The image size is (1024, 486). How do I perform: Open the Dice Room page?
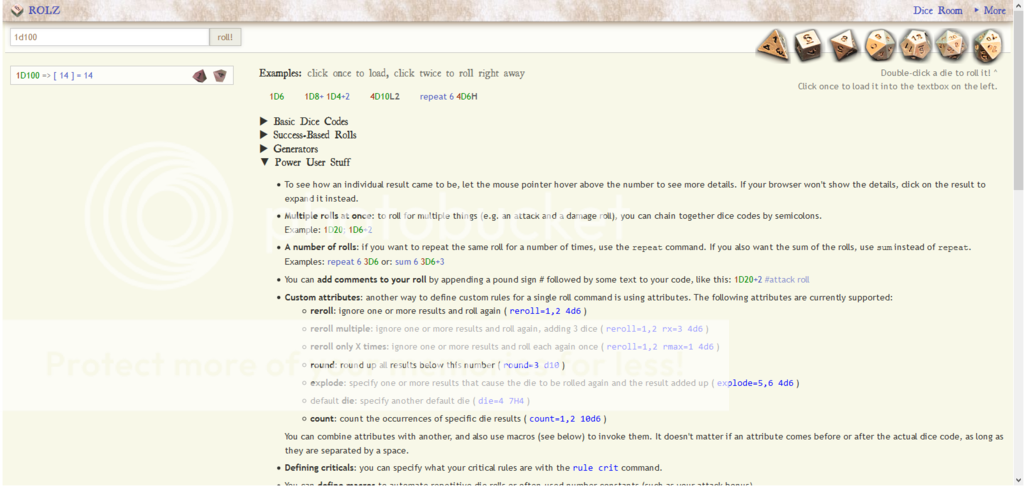pyautogui.click(x=937, y=10)
